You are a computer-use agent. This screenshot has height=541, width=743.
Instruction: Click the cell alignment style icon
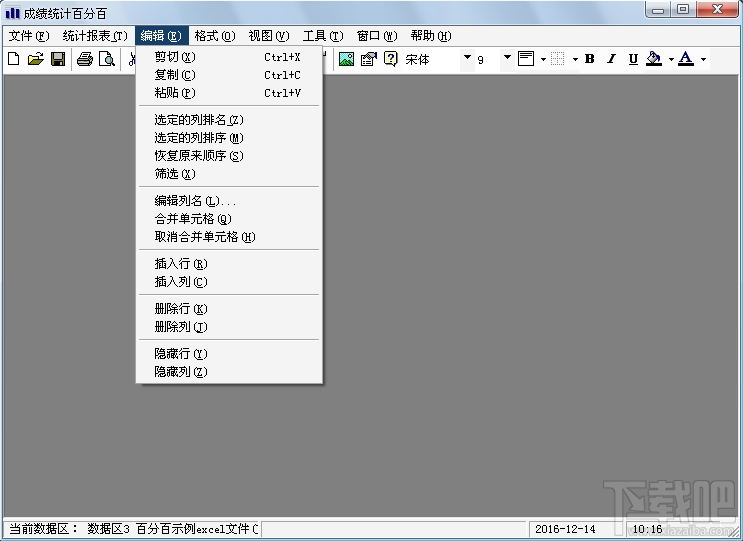click(x=526, y=59)
